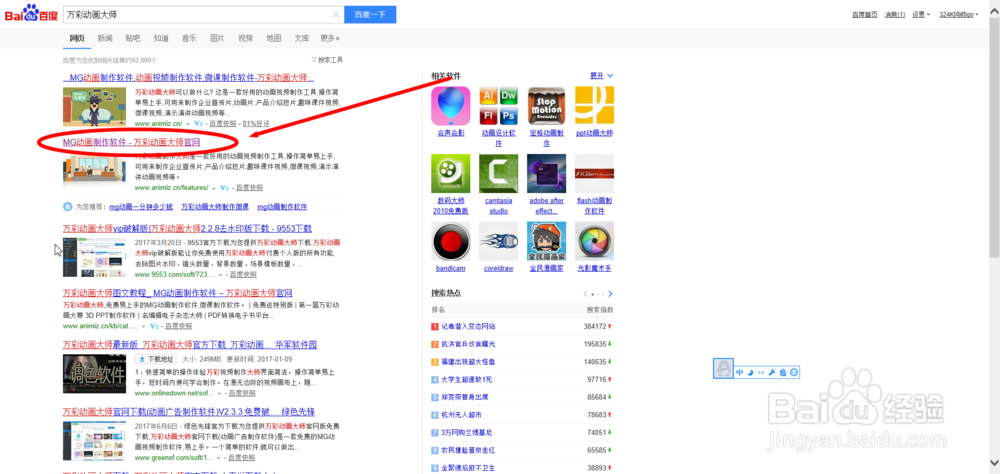Click the 为您推荐 recommendation icon
Viewport: 1000px width, 474px height.
(67, 207)
